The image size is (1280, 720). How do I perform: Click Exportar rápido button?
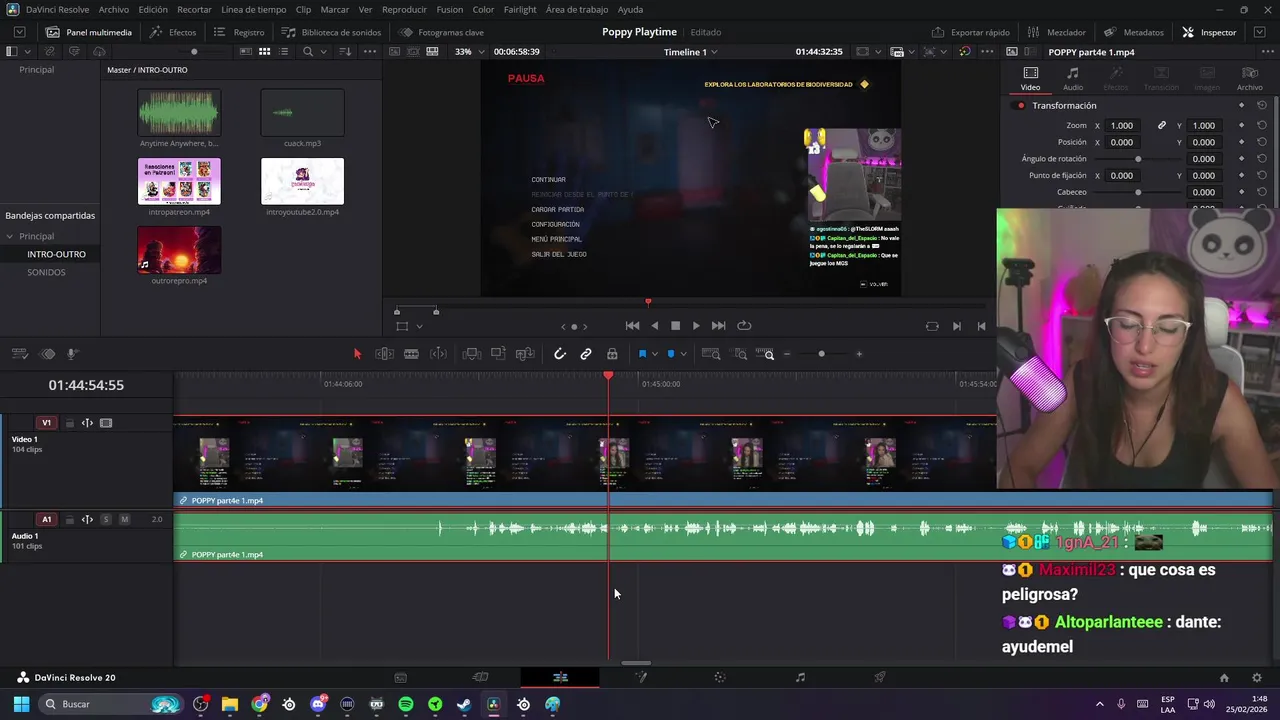coord(970,32)
